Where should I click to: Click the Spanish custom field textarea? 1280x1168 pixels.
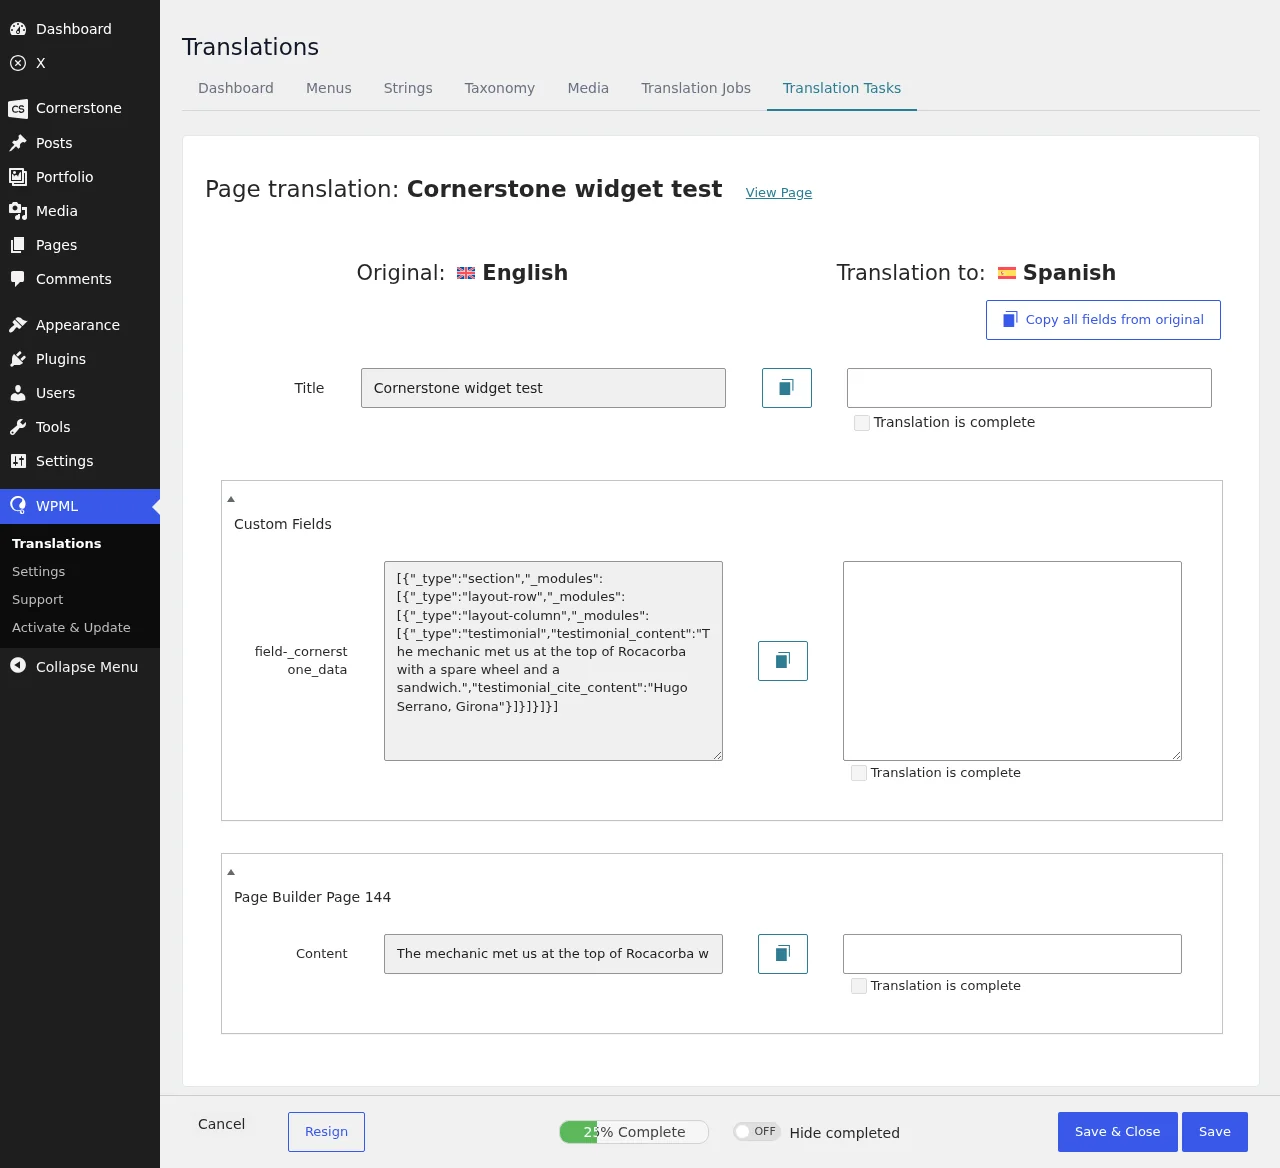pyautogui.click(x=1012, y=661)
